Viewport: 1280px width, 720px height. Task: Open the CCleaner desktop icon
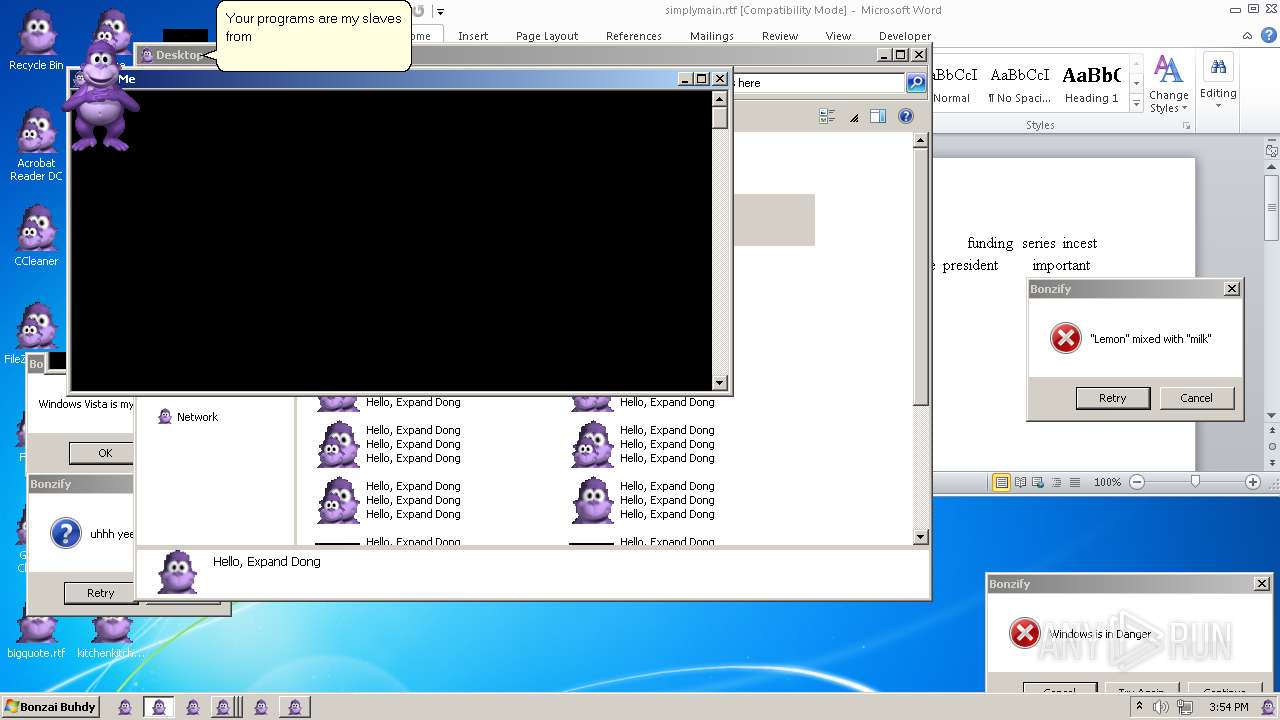coord(36,236)
